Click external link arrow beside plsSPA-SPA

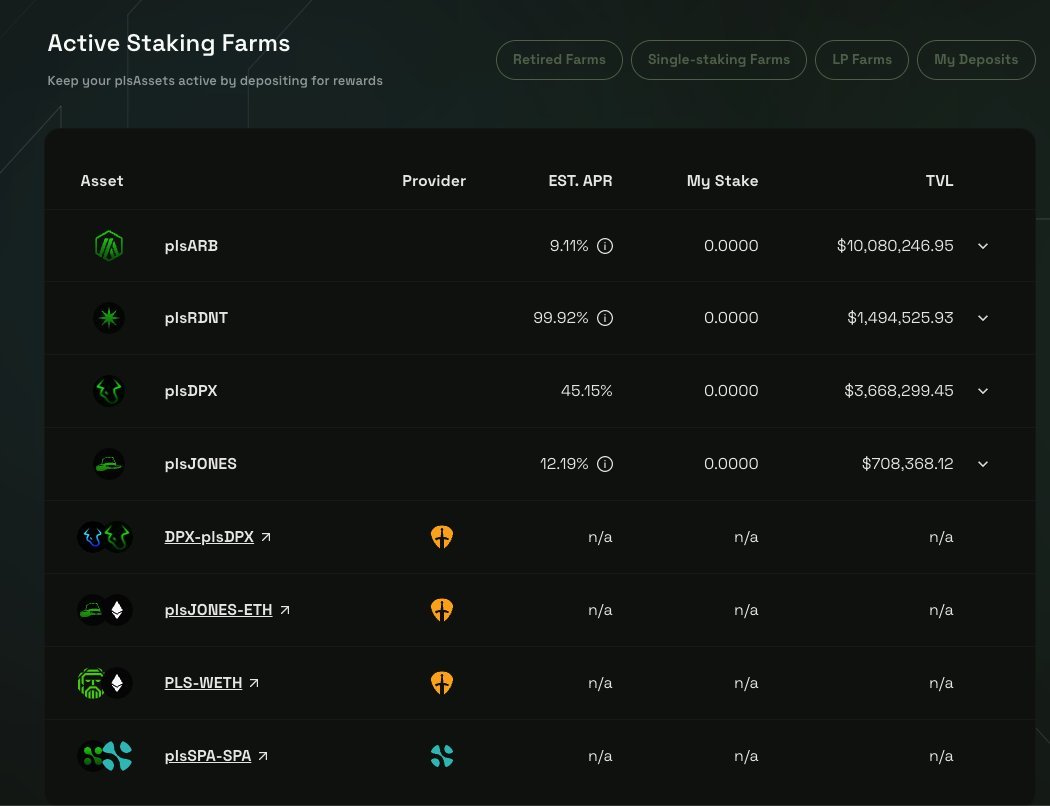[x=263, y=756]
